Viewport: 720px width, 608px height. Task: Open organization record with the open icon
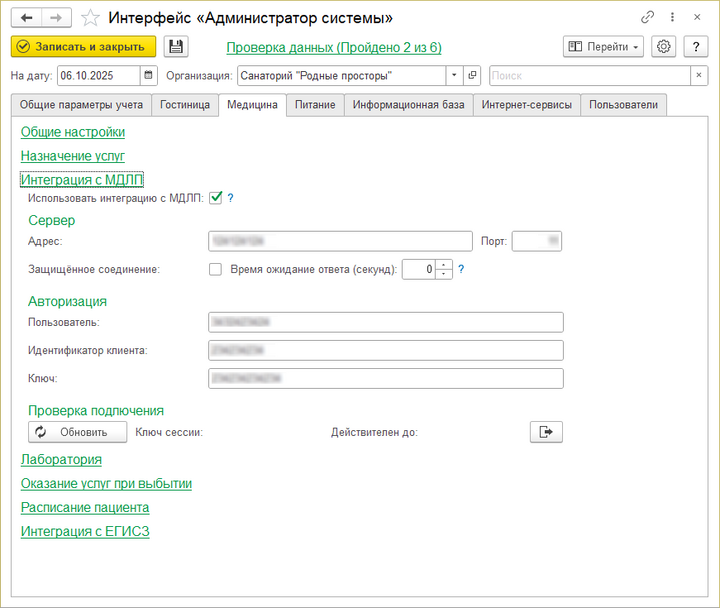tap(473, 75)
